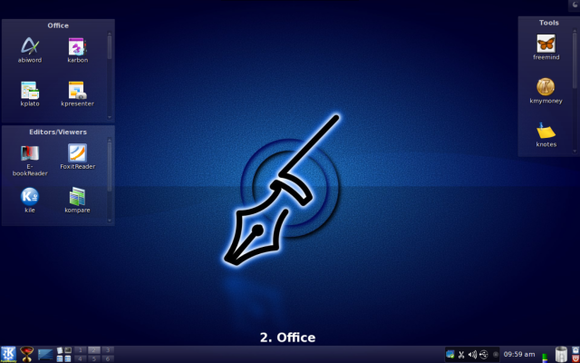Open the USB device notifier tray icon
The width and height of the screenshot is (580, 363).
point(483,354)
